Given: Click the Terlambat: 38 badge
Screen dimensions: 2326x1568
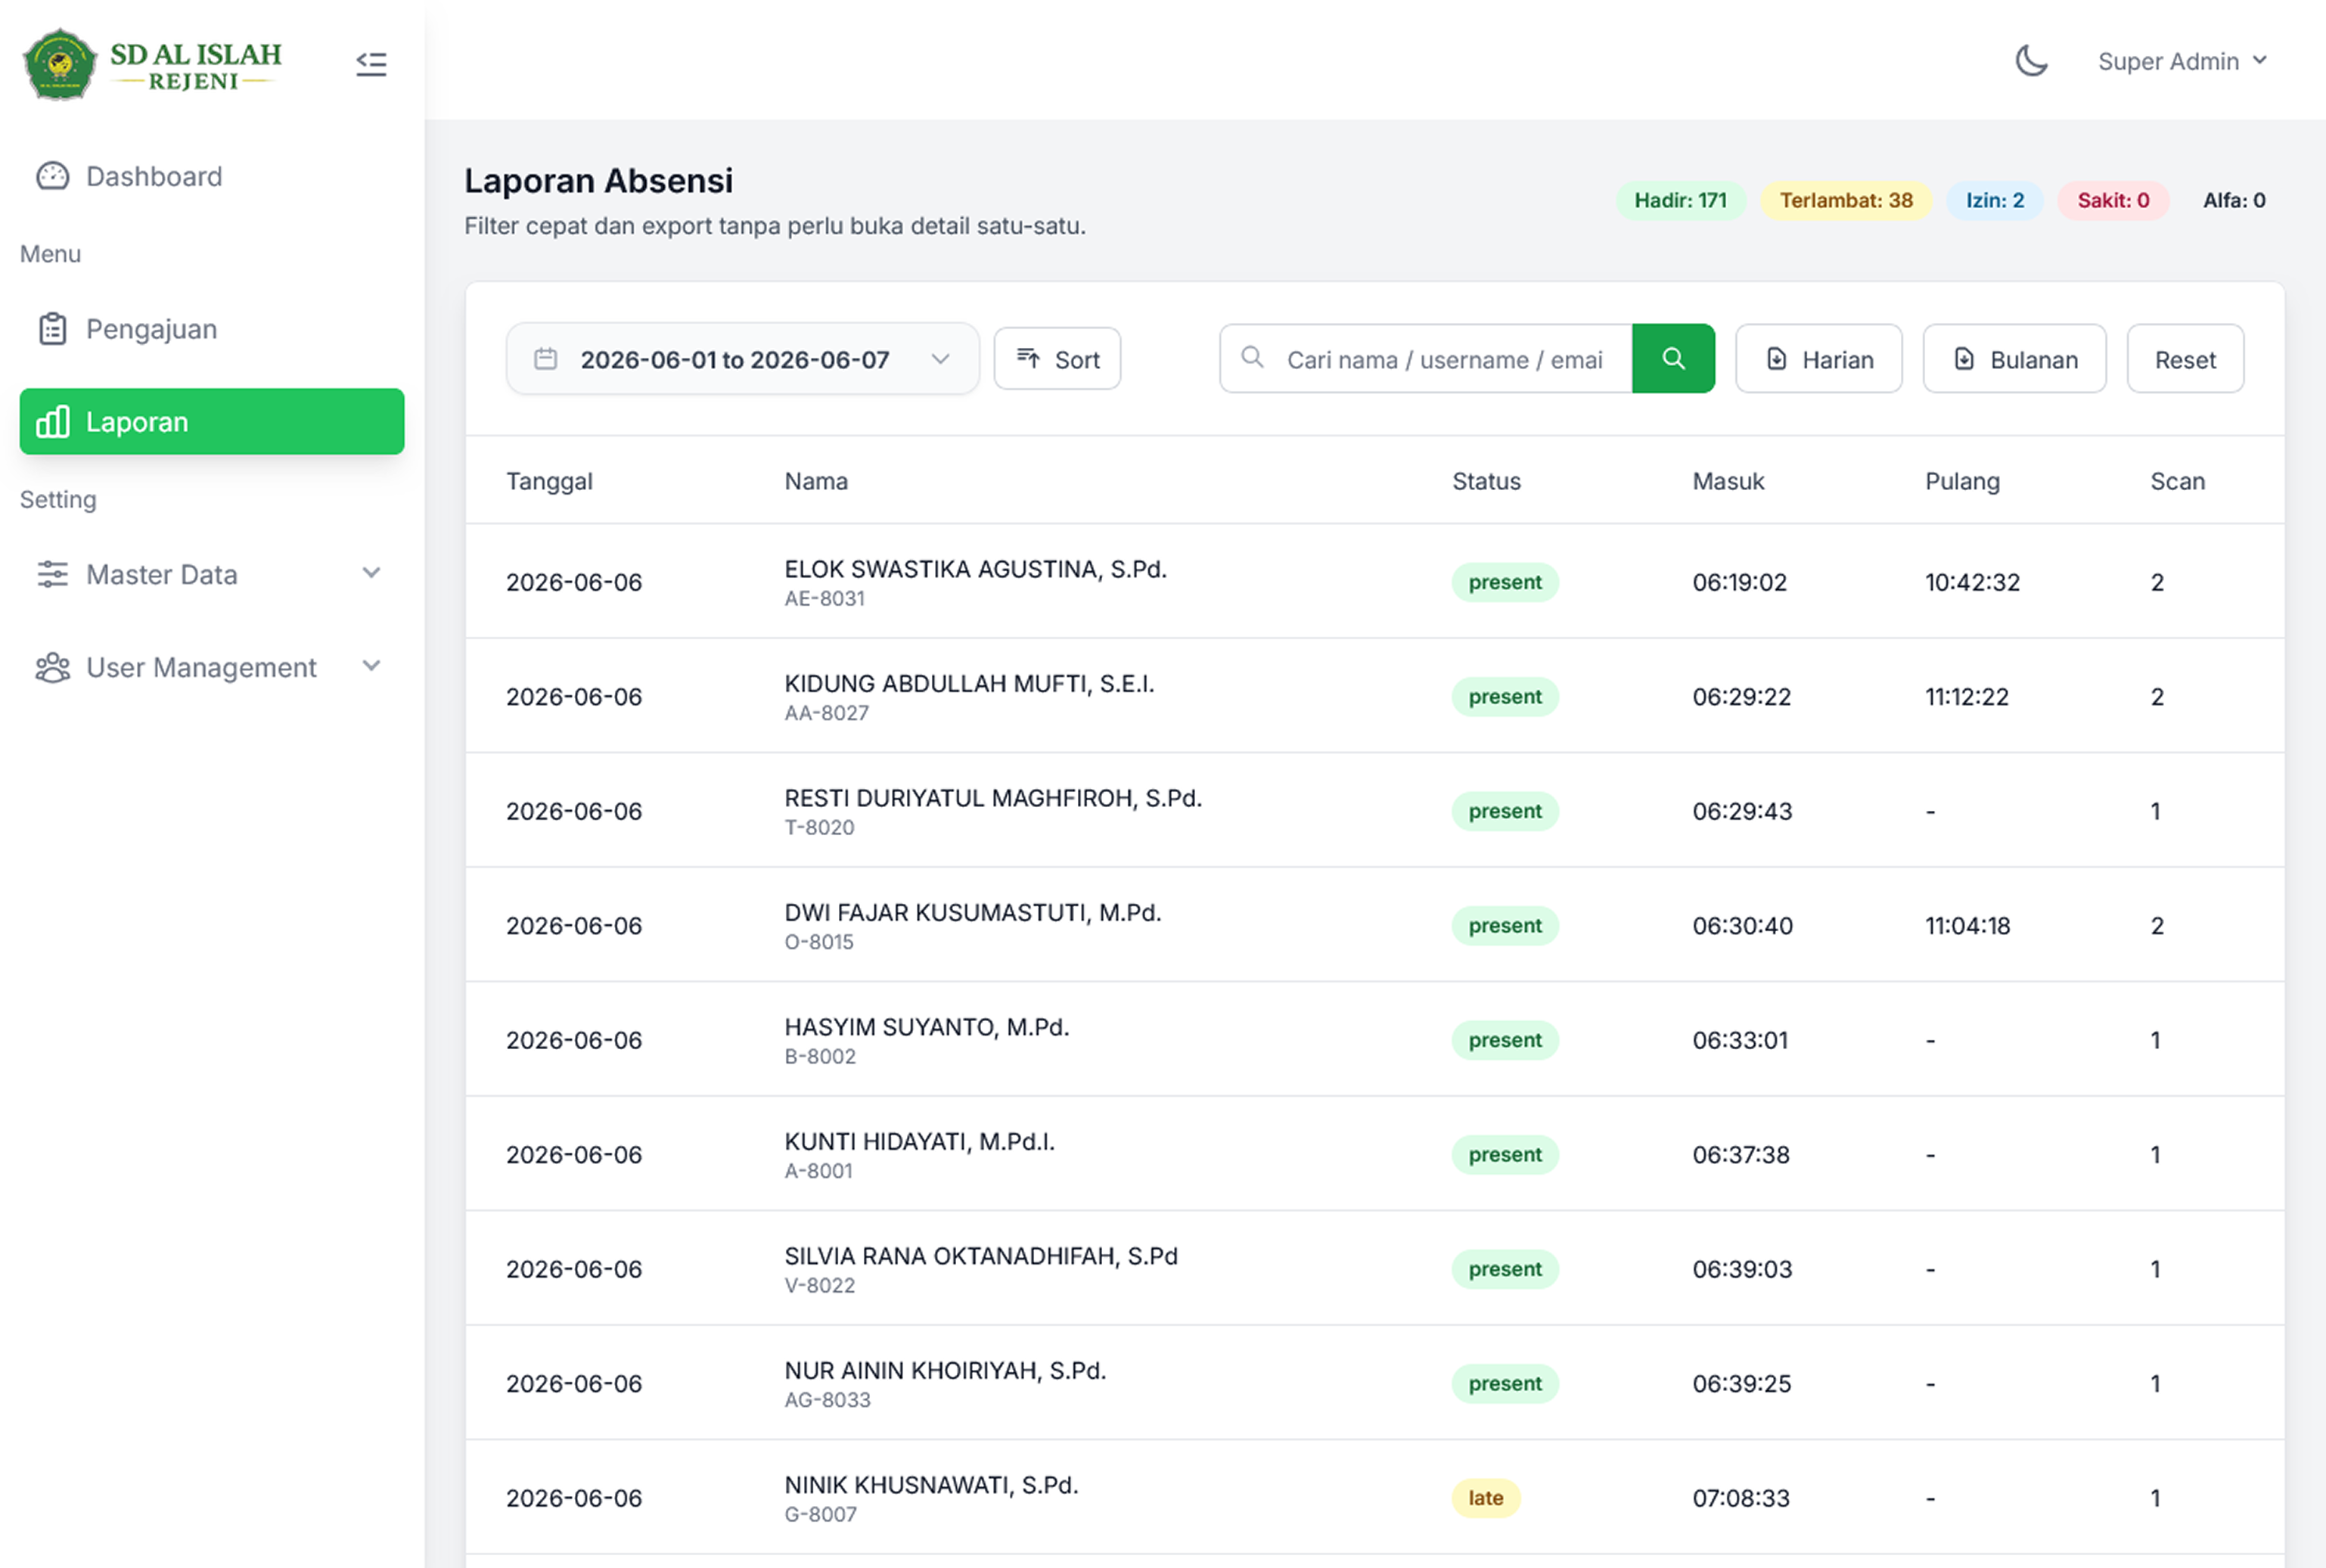Looking at the screenshot, I should (1846, 200).
